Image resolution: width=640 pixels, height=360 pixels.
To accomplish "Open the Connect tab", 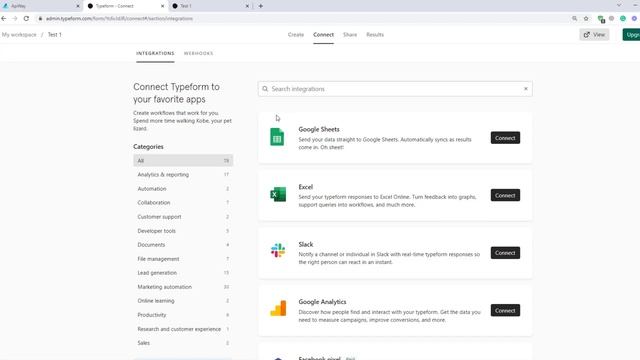I will click(x=324, y=35).
